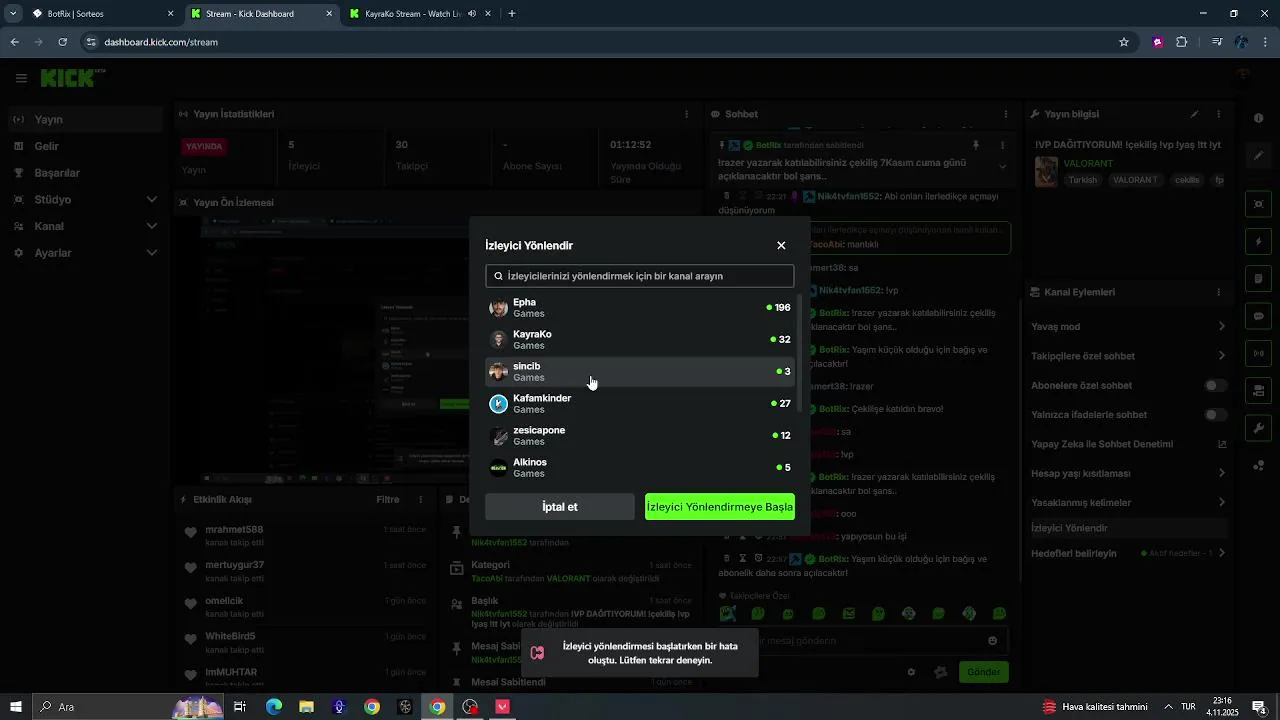
Task: Open Yayın İstatistikleri panel options menu
Action: point(686,114)
